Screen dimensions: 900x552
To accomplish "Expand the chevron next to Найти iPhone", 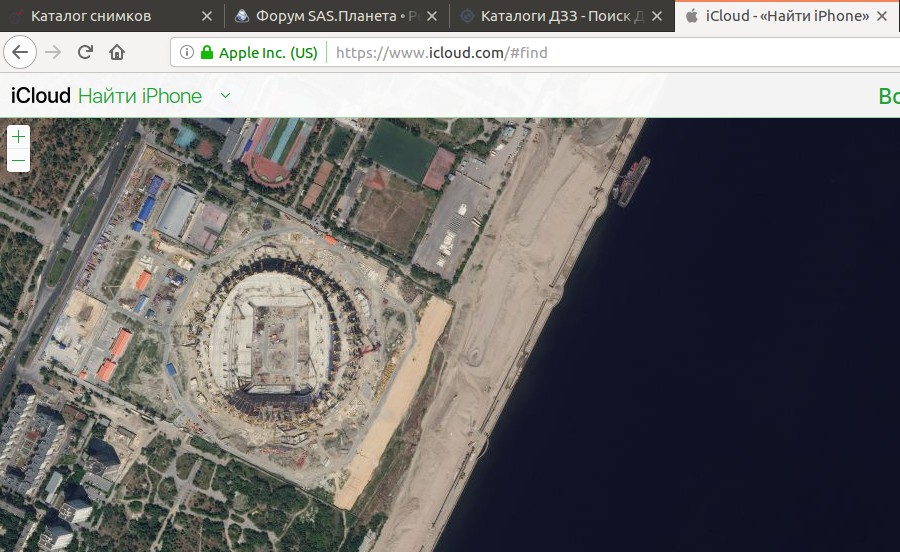I will [225, 95].
